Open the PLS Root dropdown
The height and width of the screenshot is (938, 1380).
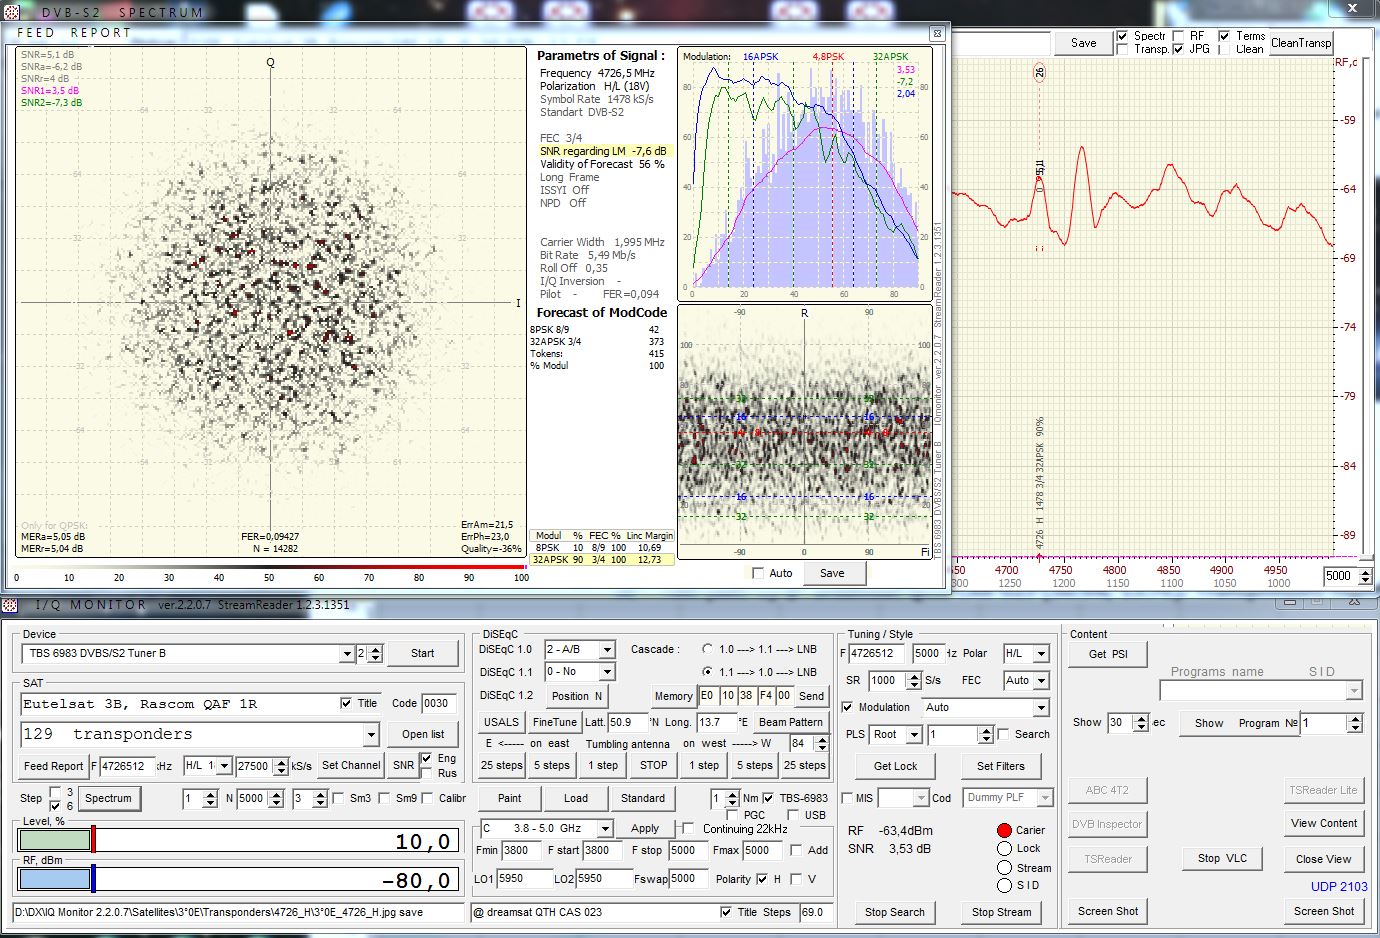(x=913, y=735)
